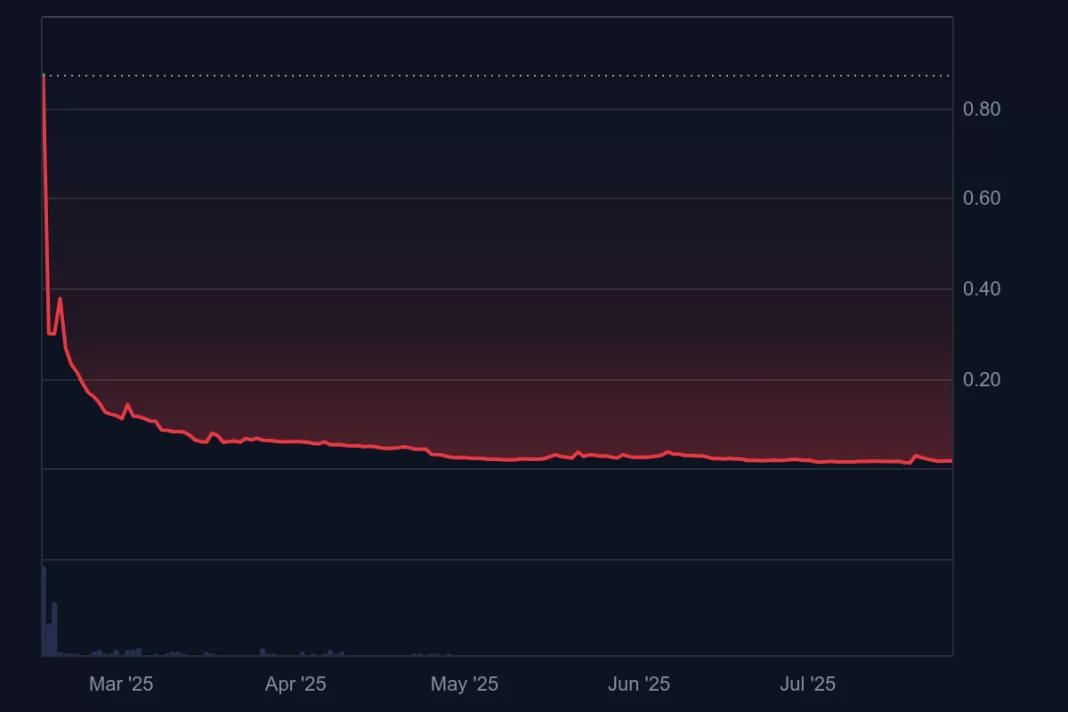Select the May '25 axis label
Image resolution: width=1068 pixels, height=712 pixels.
(464, 684)
